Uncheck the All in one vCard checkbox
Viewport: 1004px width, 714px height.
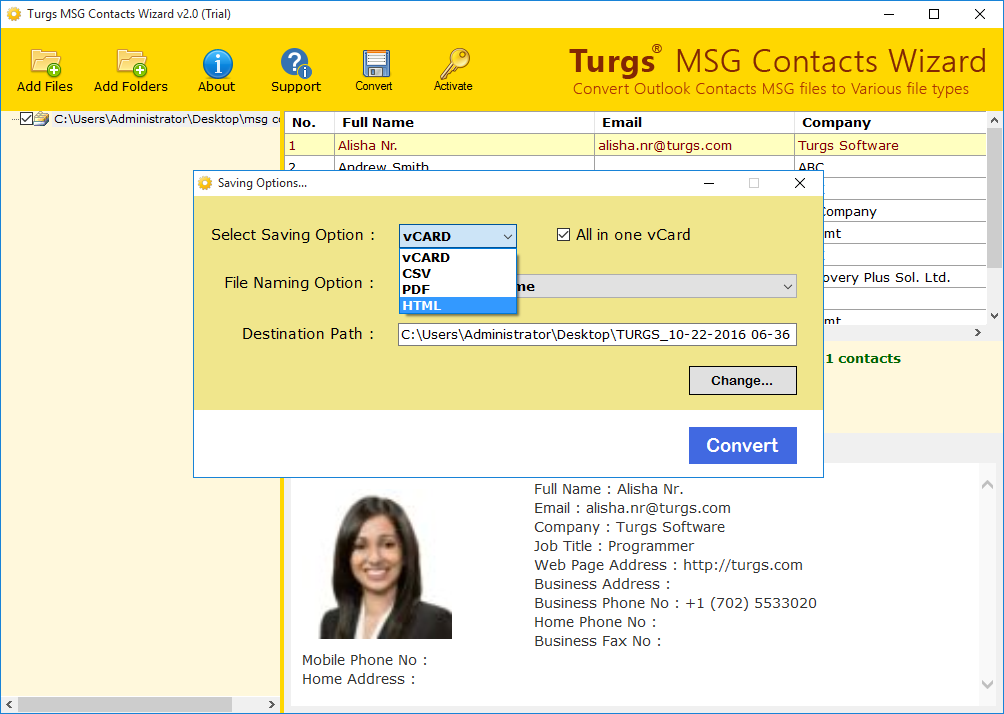(x=563, y=235)
